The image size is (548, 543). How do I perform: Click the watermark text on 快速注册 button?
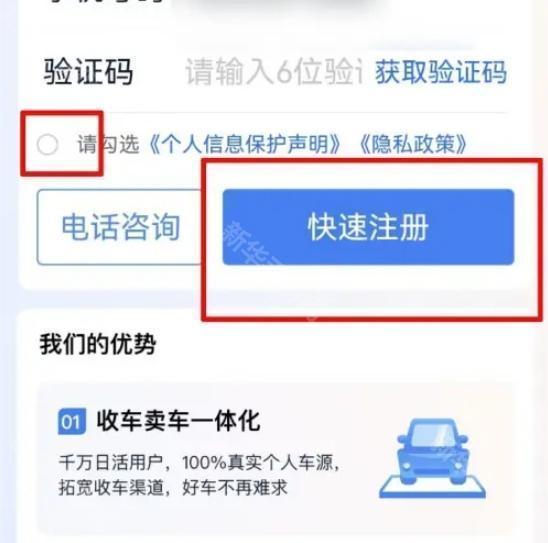[252, 243]
